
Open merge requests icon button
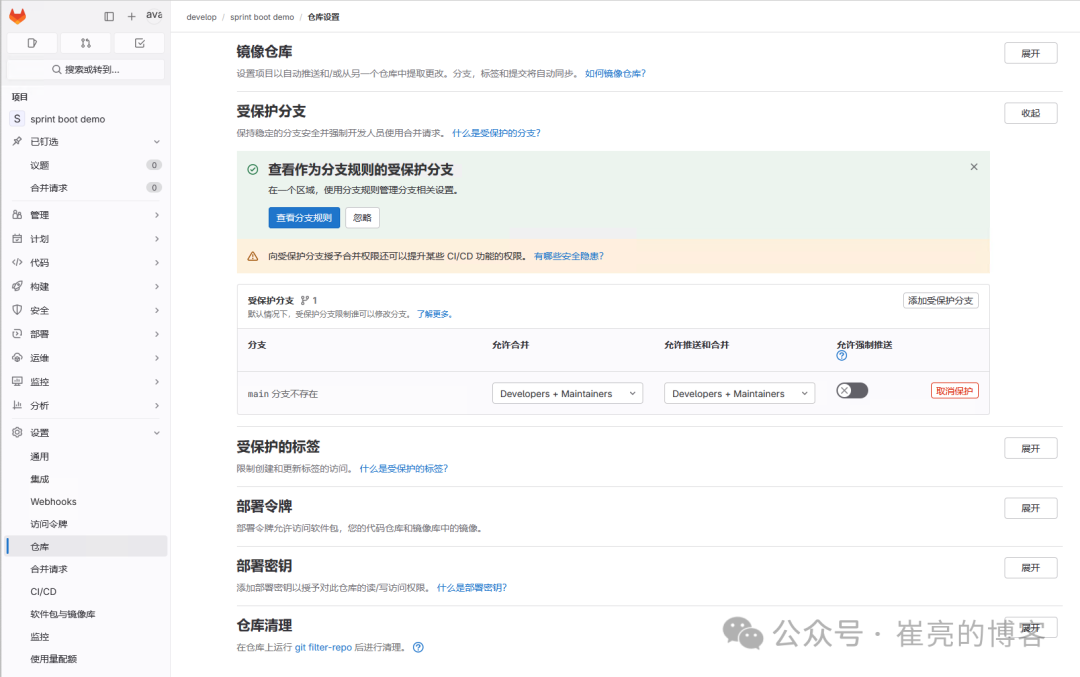point(85,43)
